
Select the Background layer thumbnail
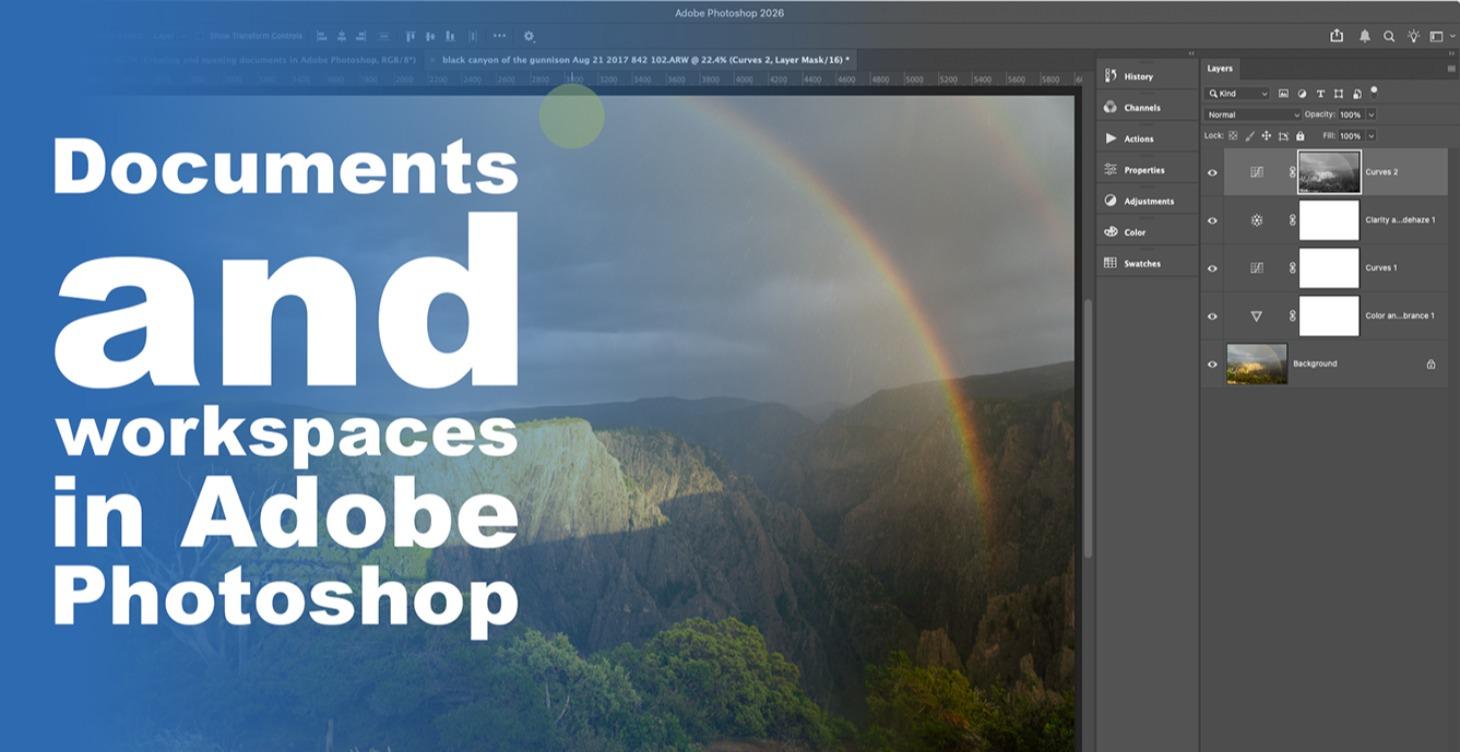click(x=1257, y=364)
